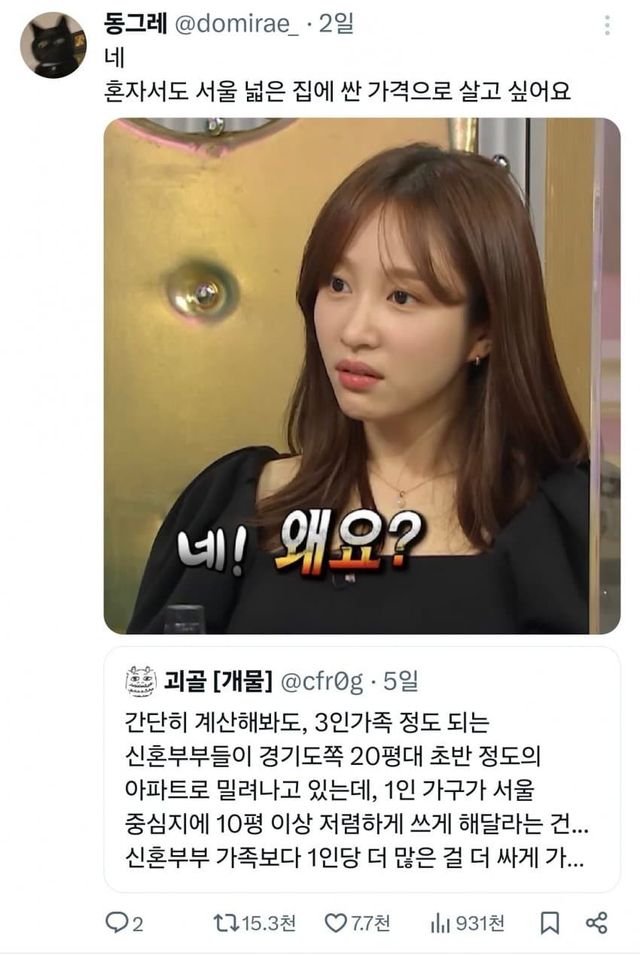
Task: Open view analytics bar chart icon
Action: [x=439, y=923]
